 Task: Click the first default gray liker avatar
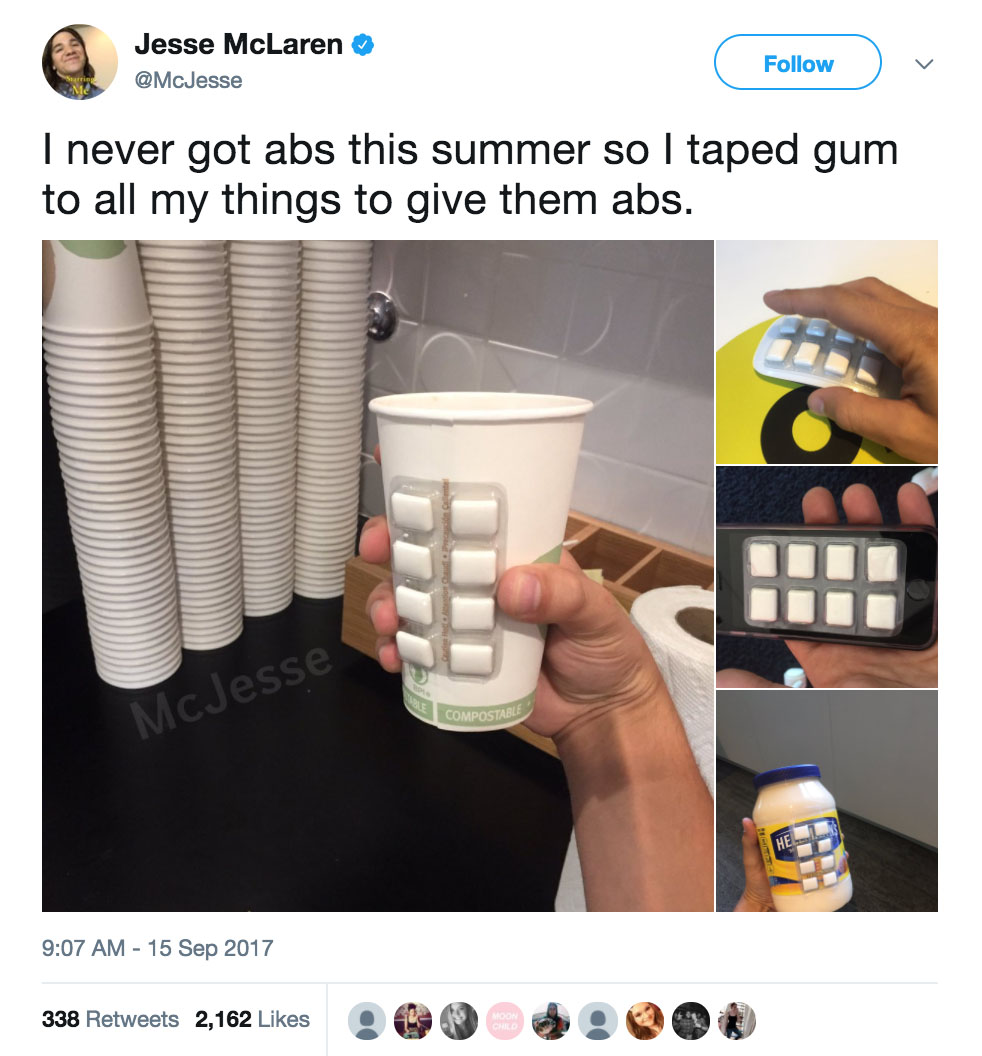366,1020
